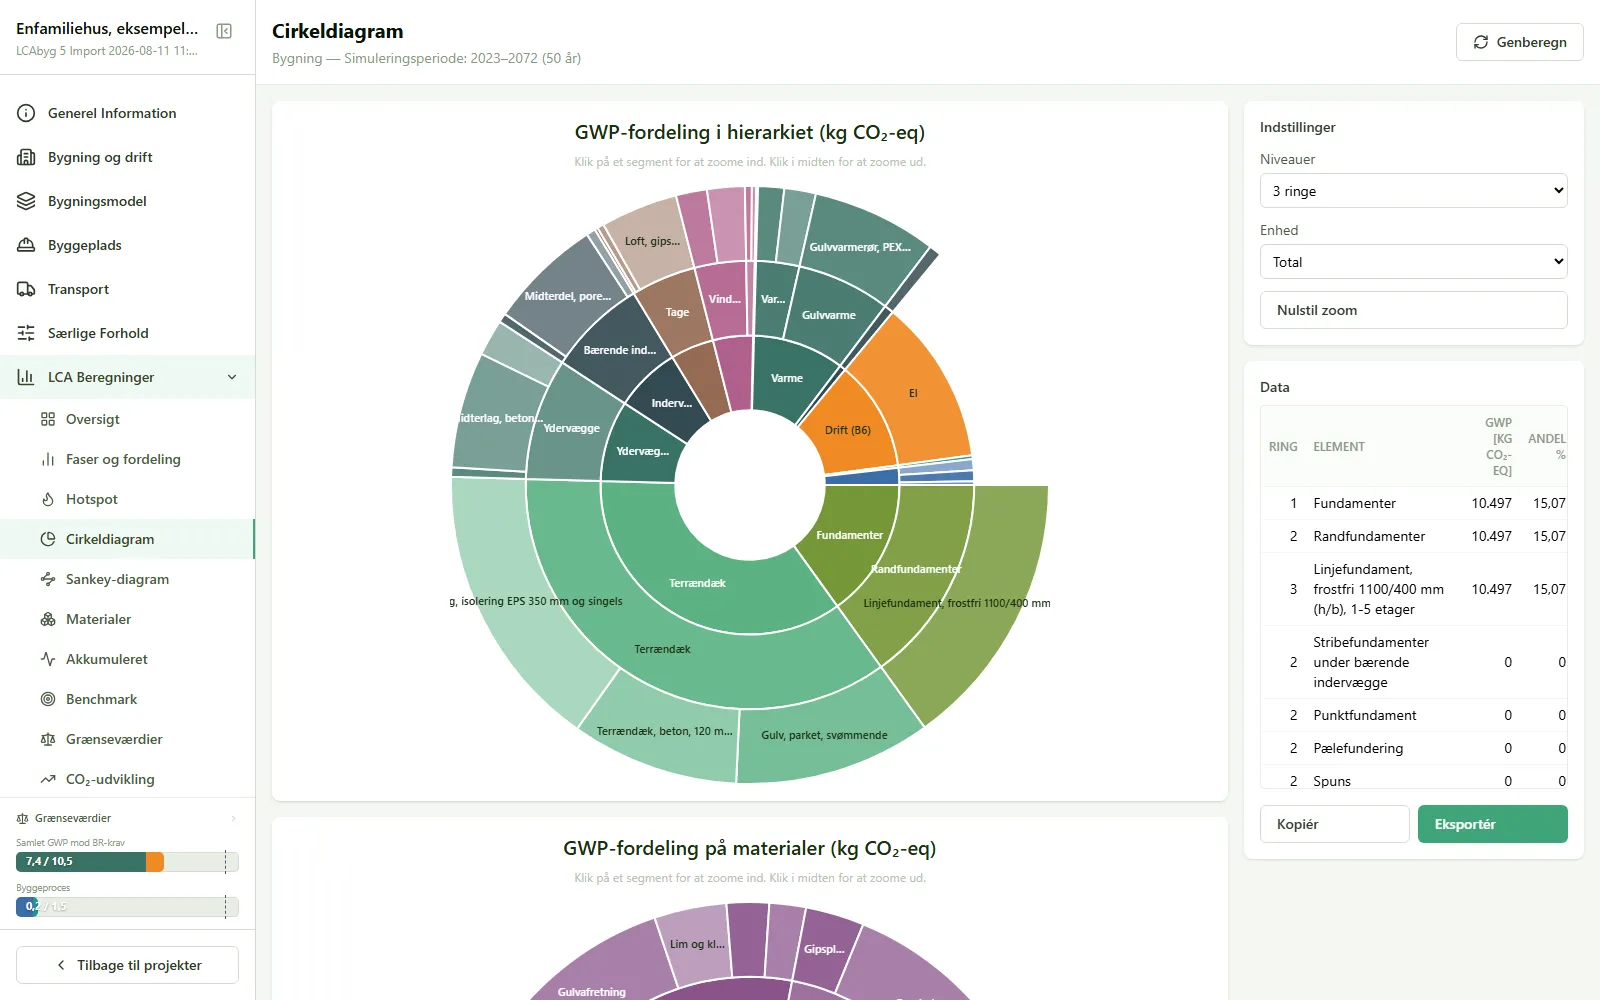Open the Hotspot view
Image resolution: width=1600 pixels, height=1000 pixels.
[127, 499]
